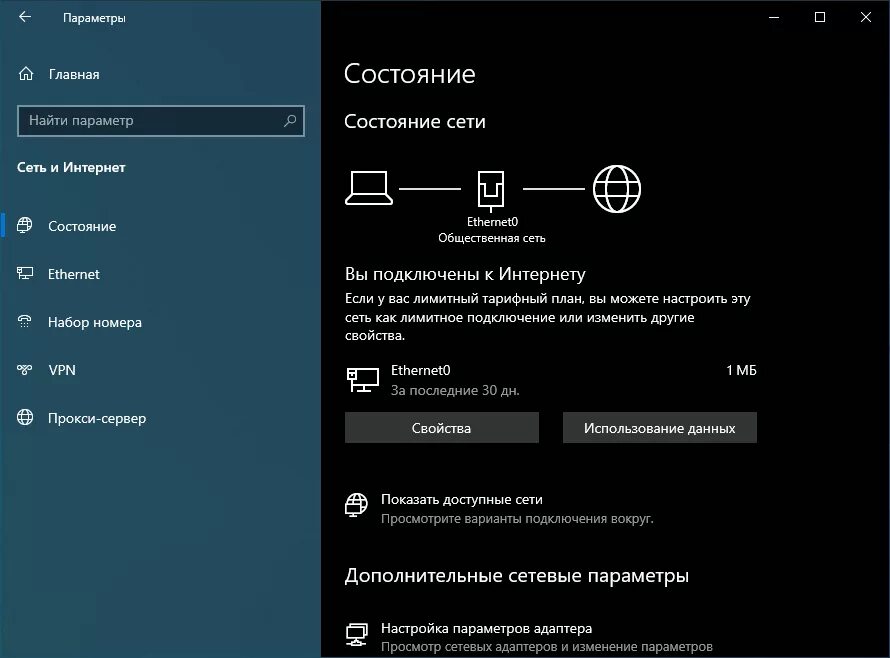Click the globe icon beside Состояние

tap(24, 225)
